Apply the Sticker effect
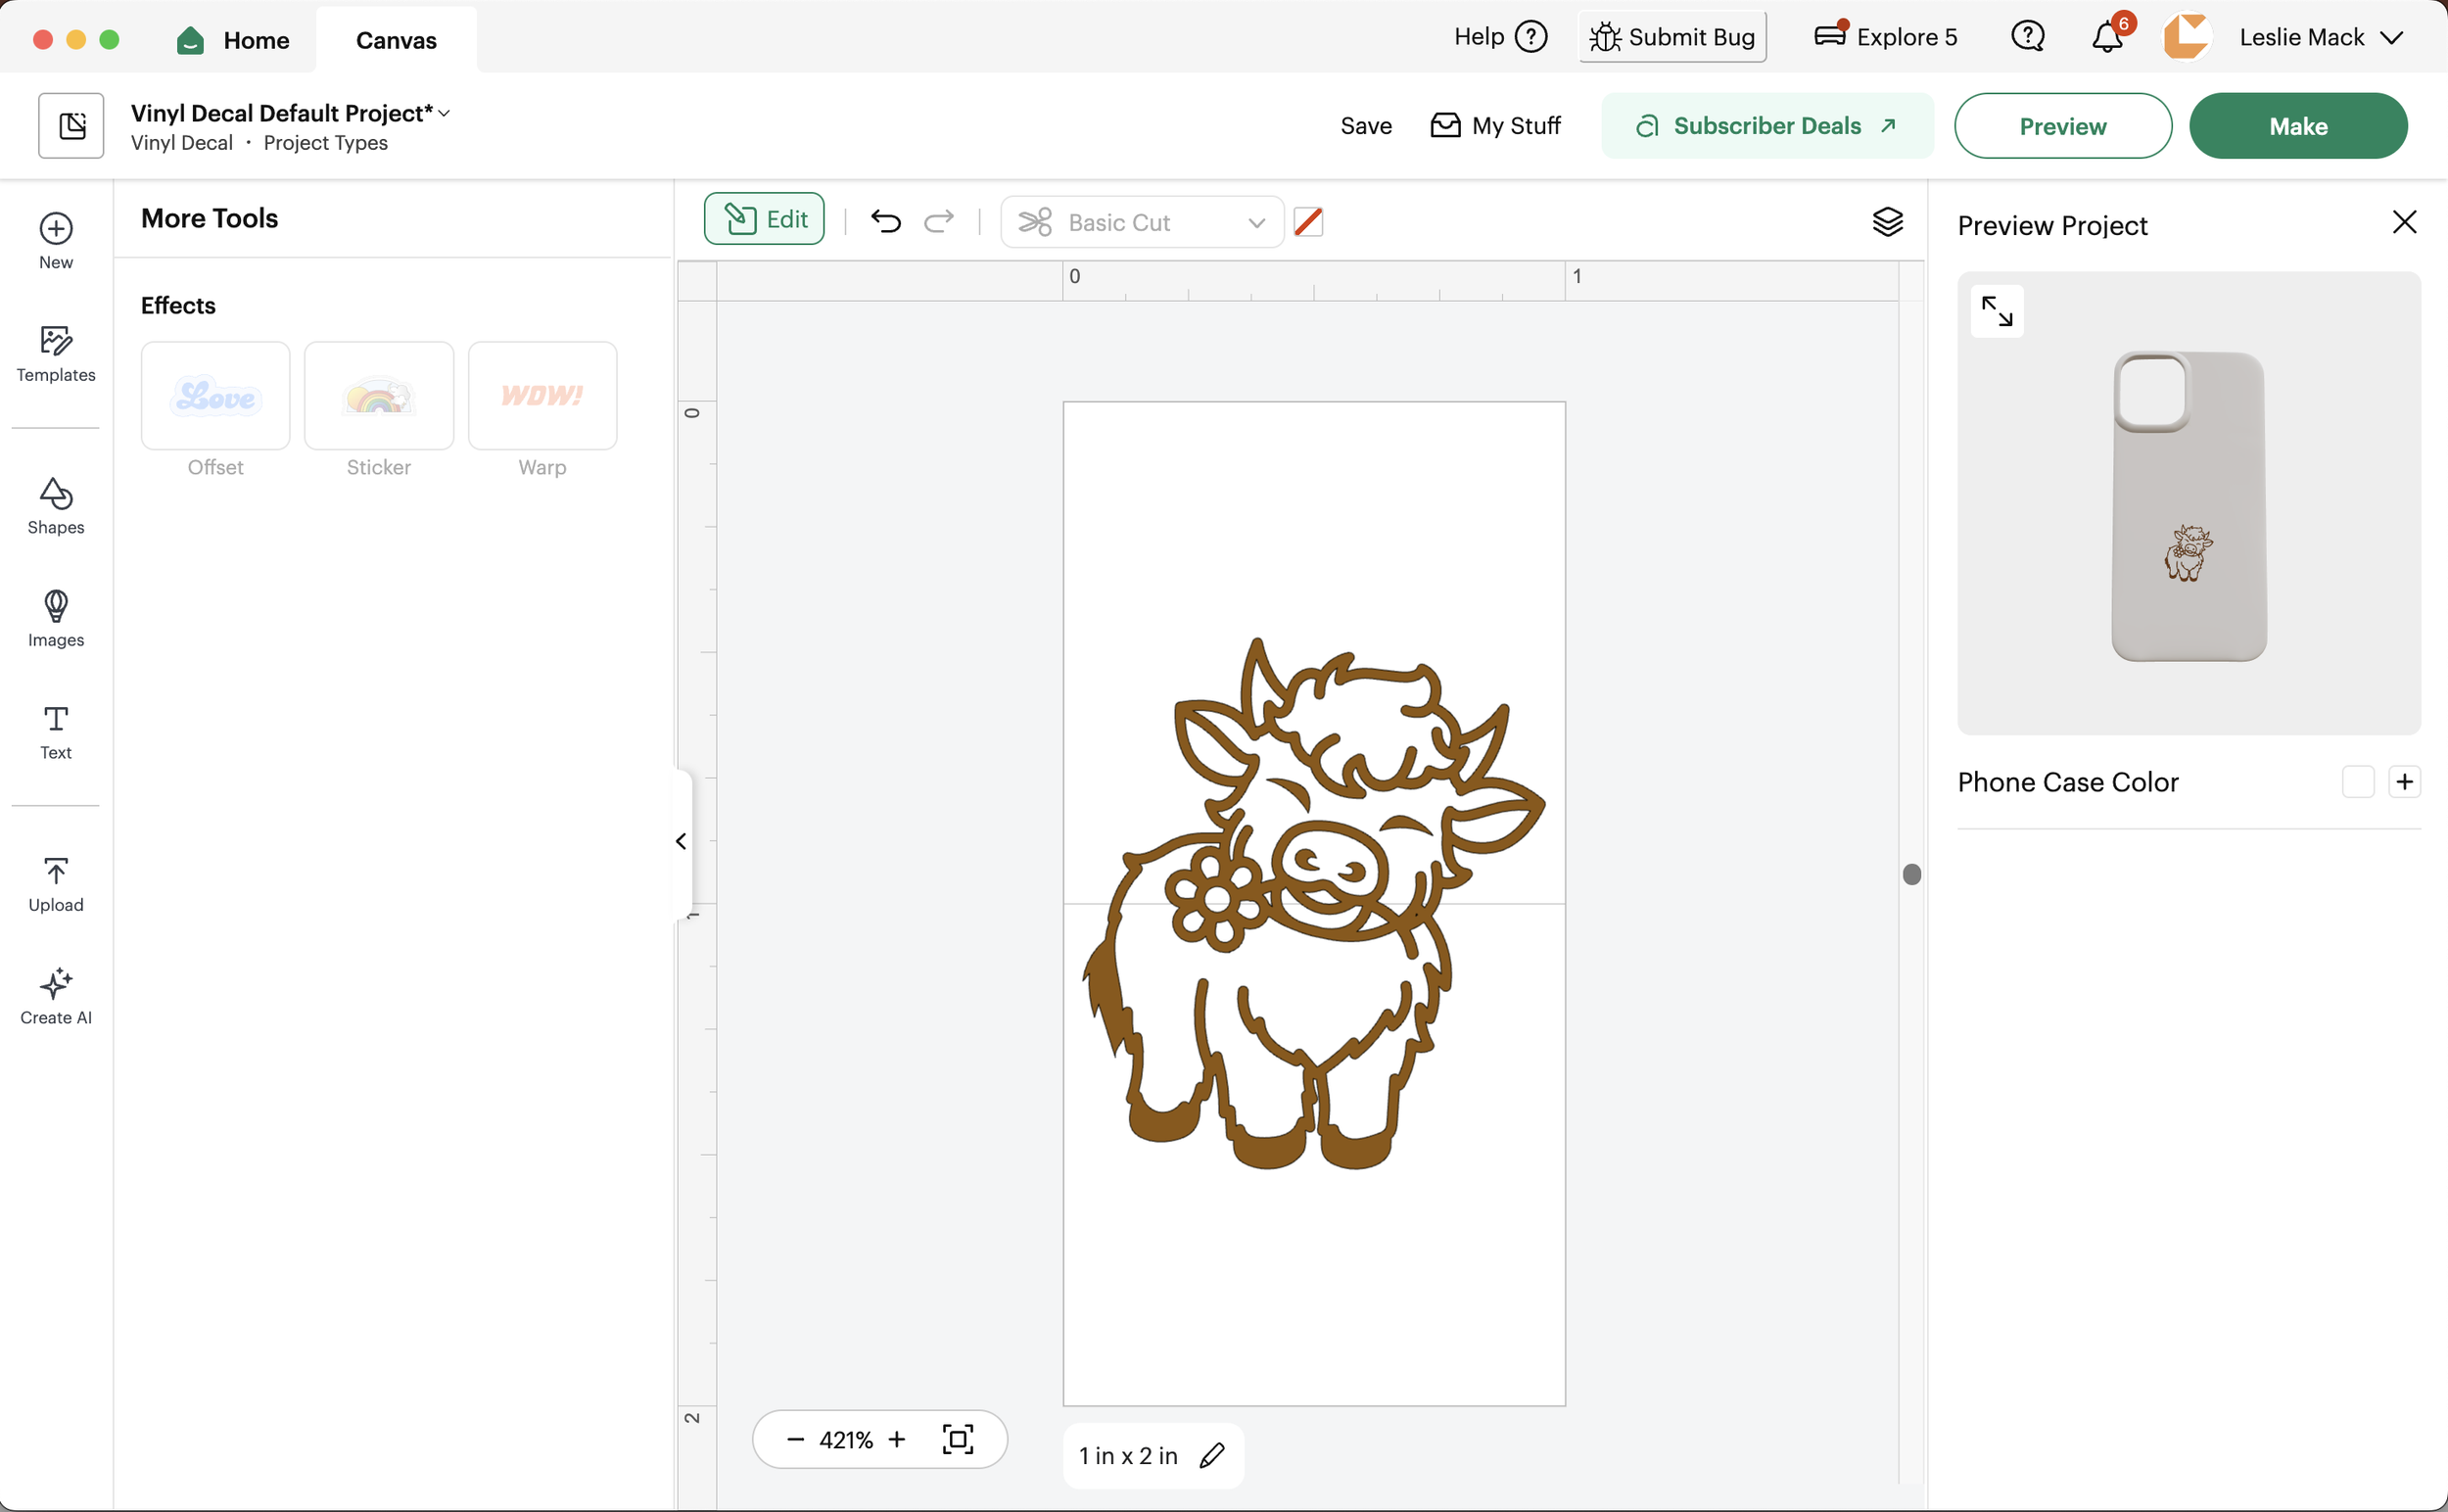 pos(378,395)
